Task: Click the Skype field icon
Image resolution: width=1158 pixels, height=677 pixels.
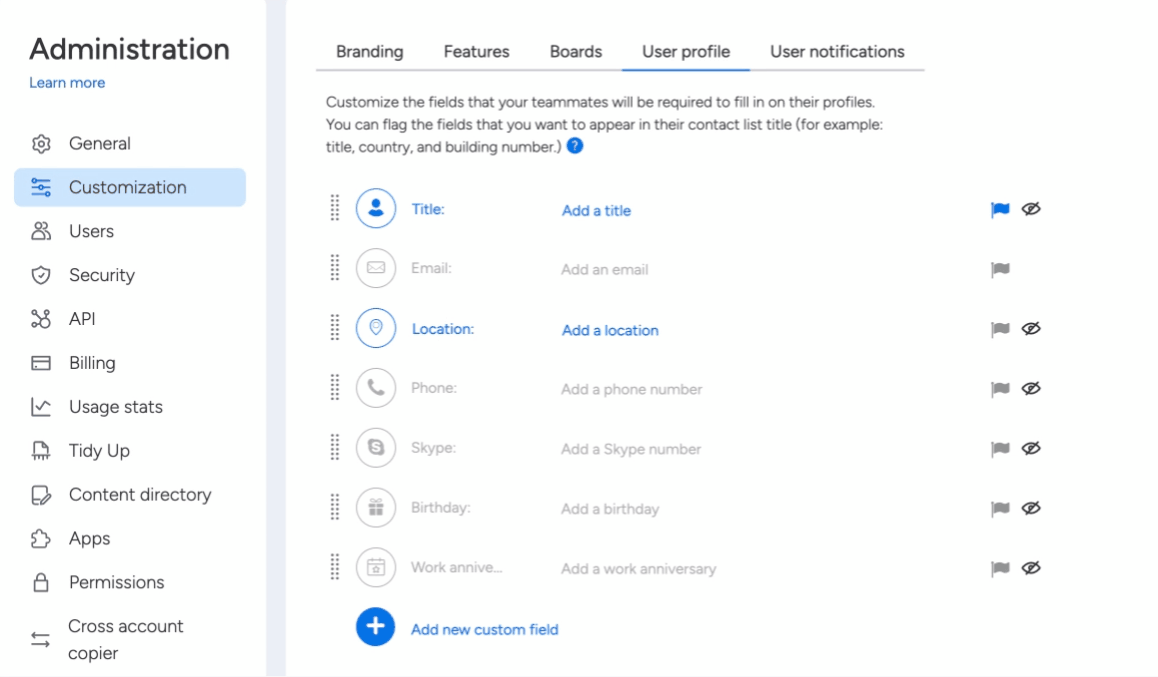Action: coord(376,448)
